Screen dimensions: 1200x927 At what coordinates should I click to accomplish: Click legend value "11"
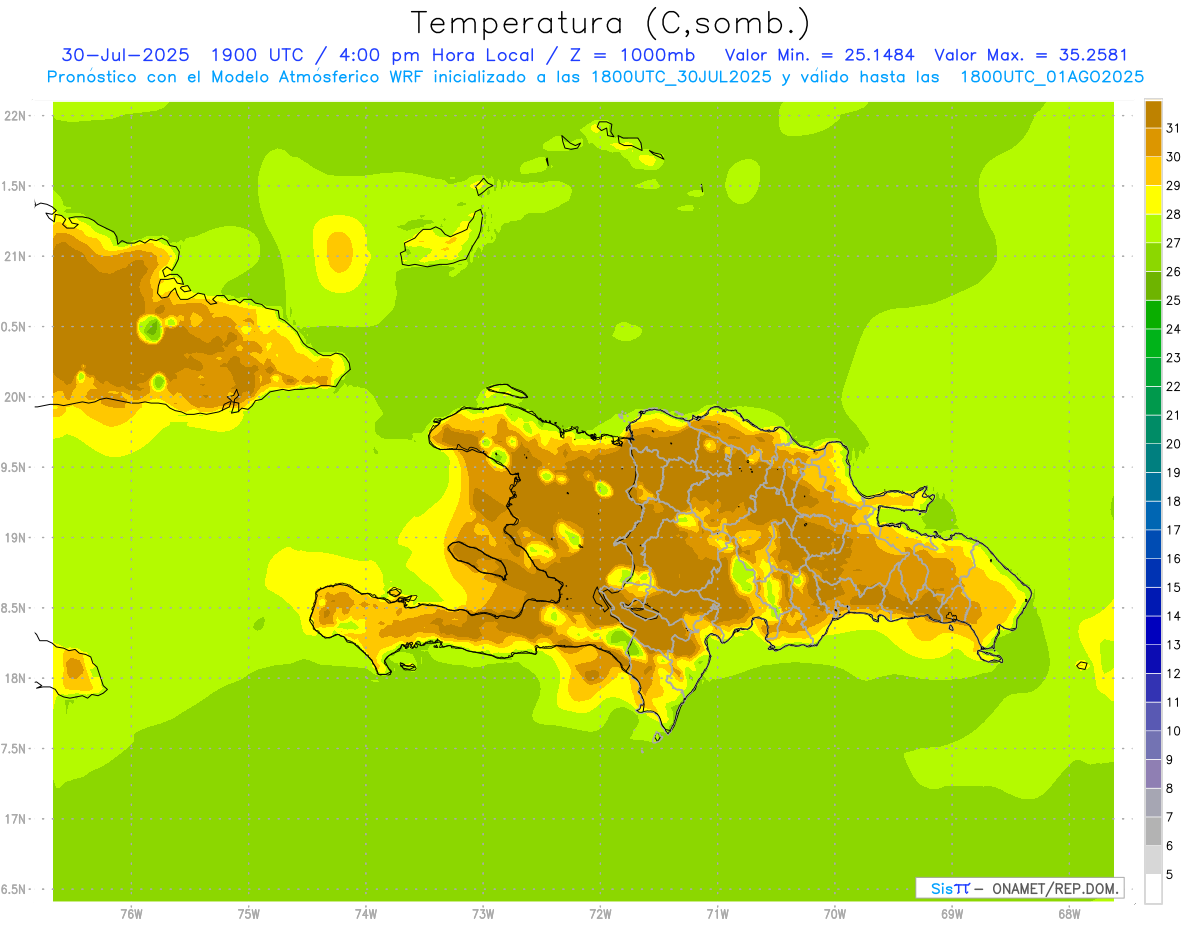(x=1174, y=702)
